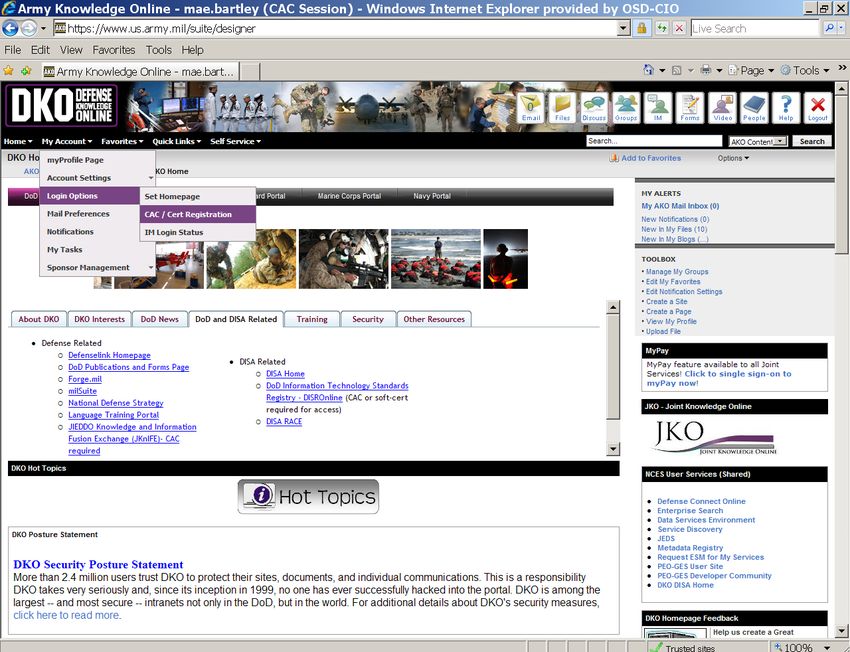This screenshot has width=850, height=652.
Task: Open the Groups icon in header
Action: pos(626,108)
